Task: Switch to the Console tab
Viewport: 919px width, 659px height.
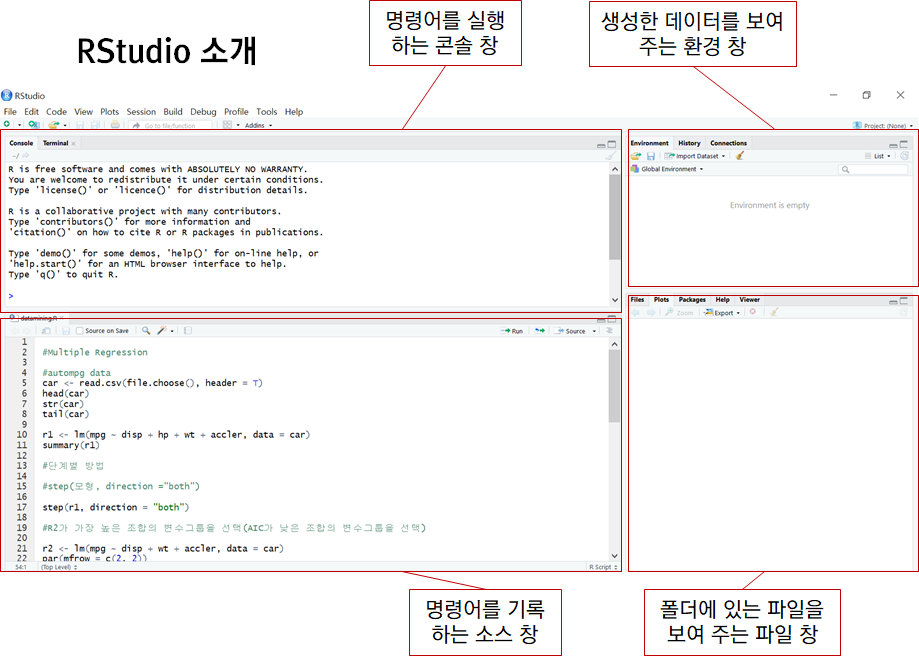Action: point(21,143)
